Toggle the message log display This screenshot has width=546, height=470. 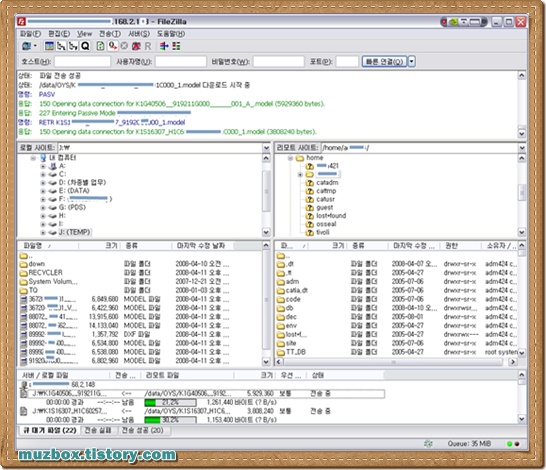coord(49,46)
